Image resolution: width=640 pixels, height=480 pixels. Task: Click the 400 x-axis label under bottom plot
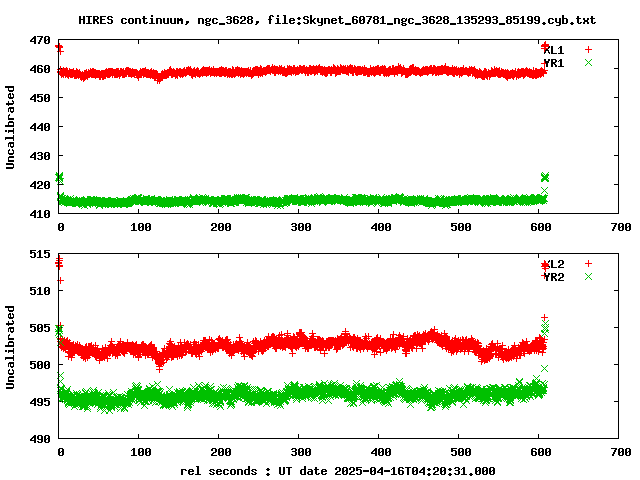381,452
